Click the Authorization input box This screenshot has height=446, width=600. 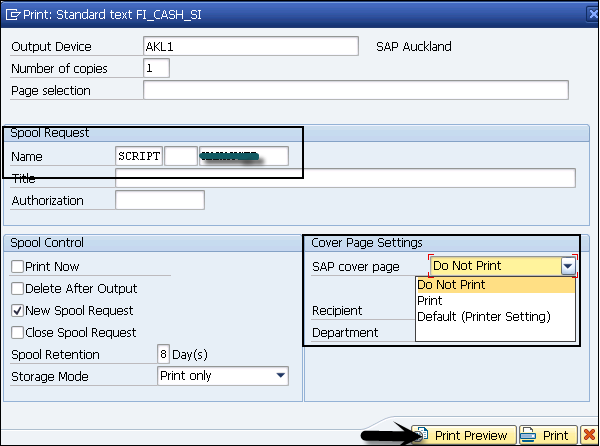[x=160, y=200]
